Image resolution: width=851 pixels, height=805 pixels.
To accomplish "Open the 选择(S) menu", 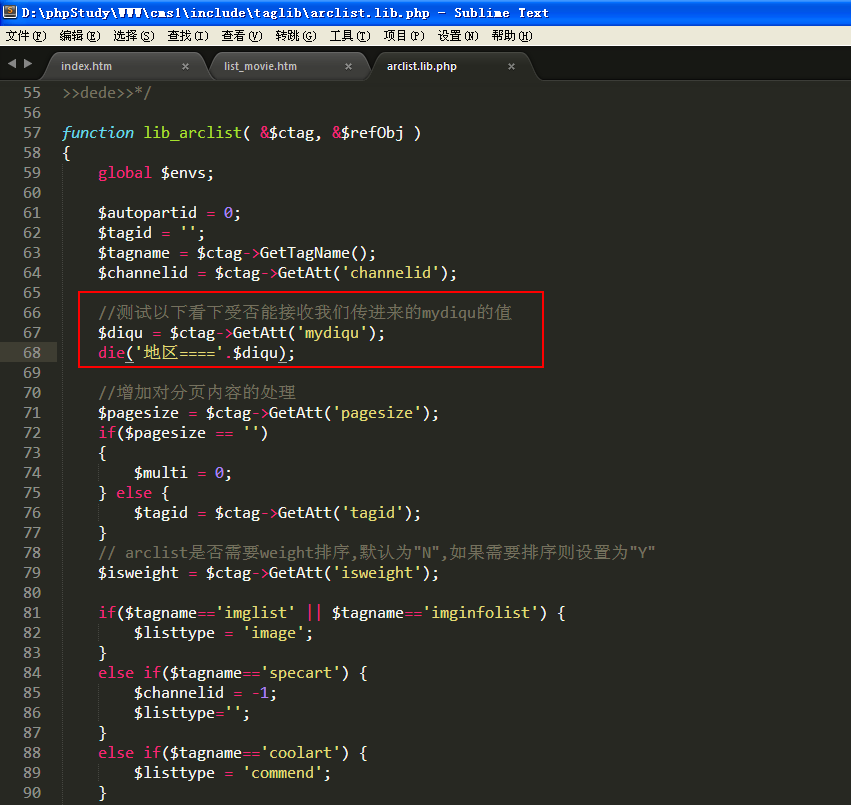I will pyautogui.click(x=134, y=36).
